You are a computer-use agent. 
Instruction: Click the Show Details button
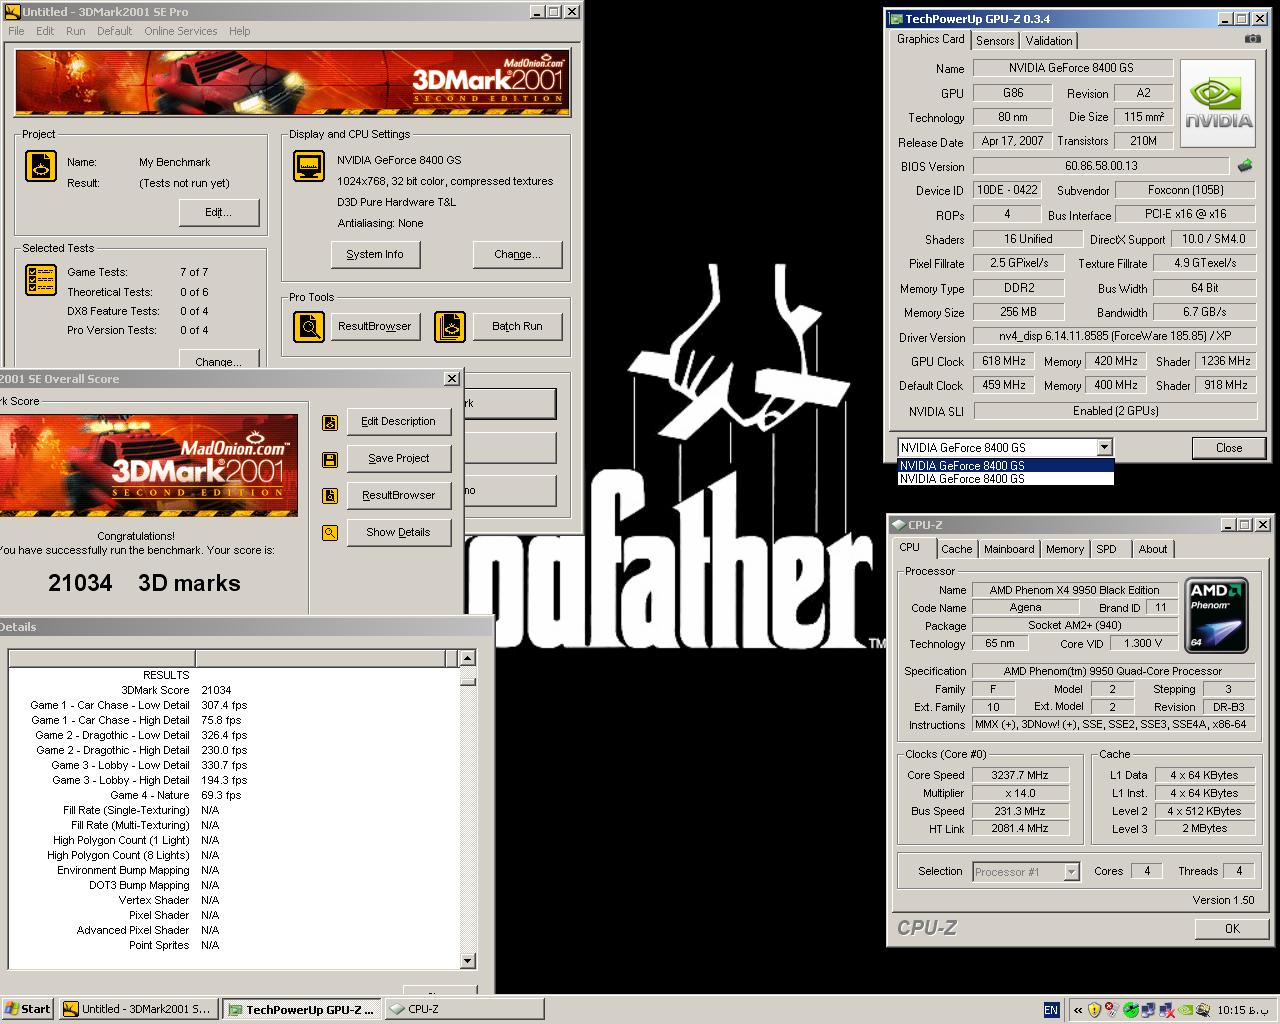398,533
